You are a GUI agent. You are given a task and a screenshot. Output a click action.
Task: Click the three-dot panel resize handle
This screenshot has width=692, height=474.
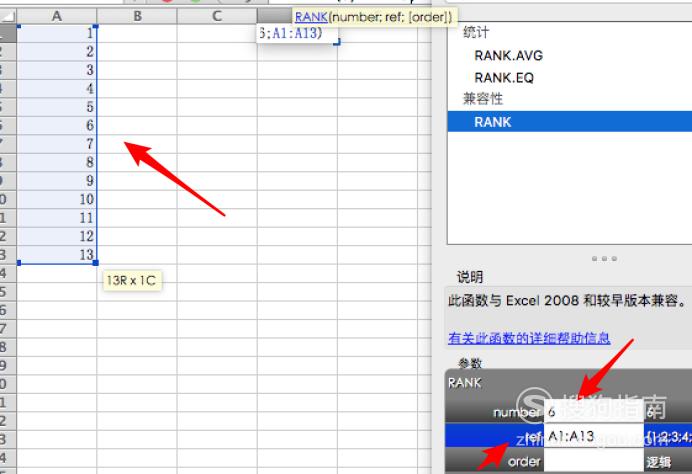click(604, 259)
